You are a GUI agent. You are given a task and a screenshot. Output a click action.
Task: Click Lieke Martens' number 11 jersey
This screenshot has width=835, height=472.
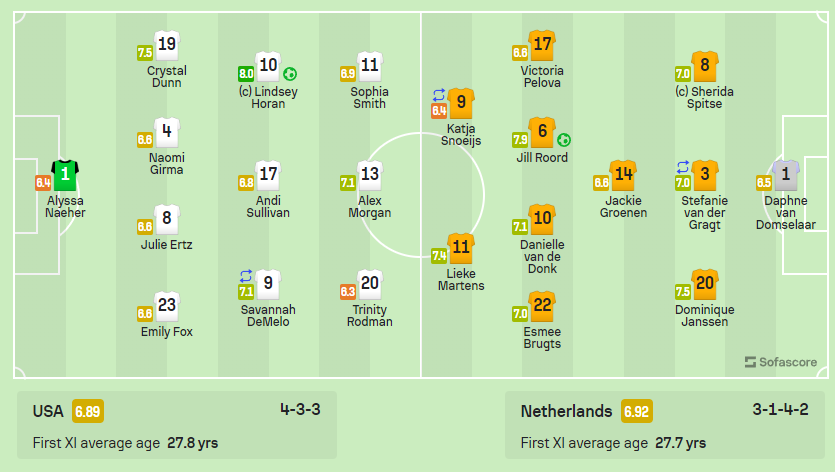pos(461,248)
